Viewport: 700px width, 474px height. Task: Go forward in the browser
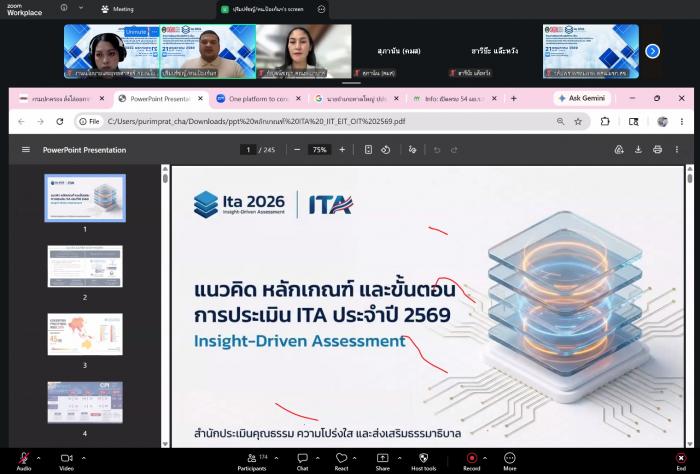tap(40, 121)
